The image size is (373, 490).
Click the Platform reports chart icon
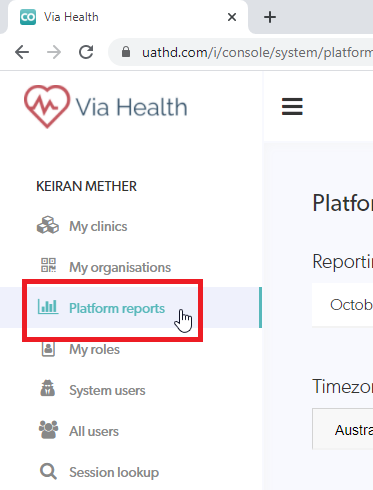click(x=48, y=306)
